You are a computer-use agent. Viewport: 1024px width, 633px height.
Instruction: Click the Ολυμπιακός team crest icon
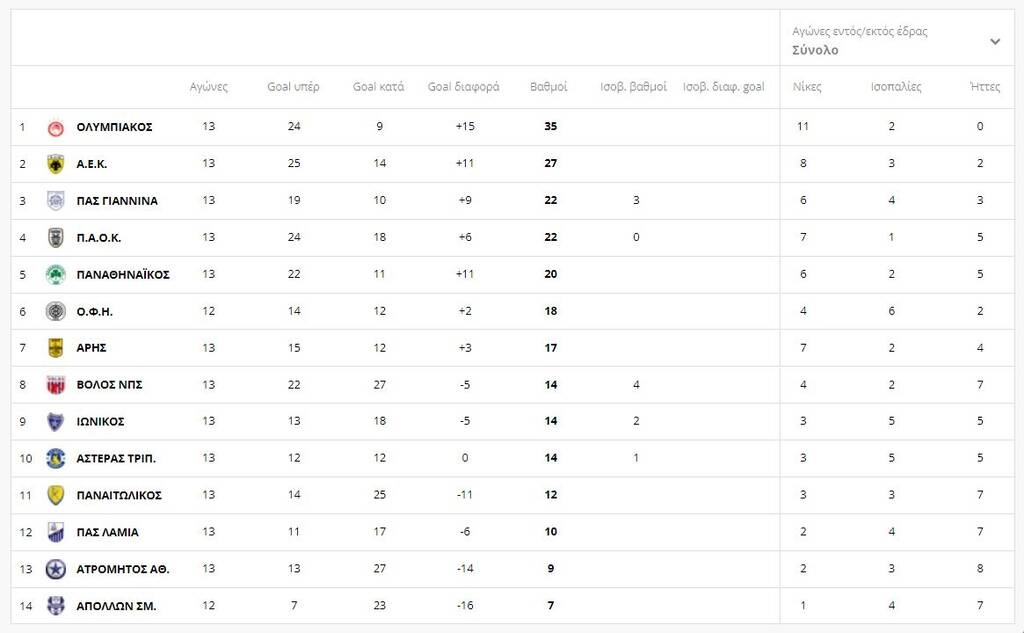point(56,127)
